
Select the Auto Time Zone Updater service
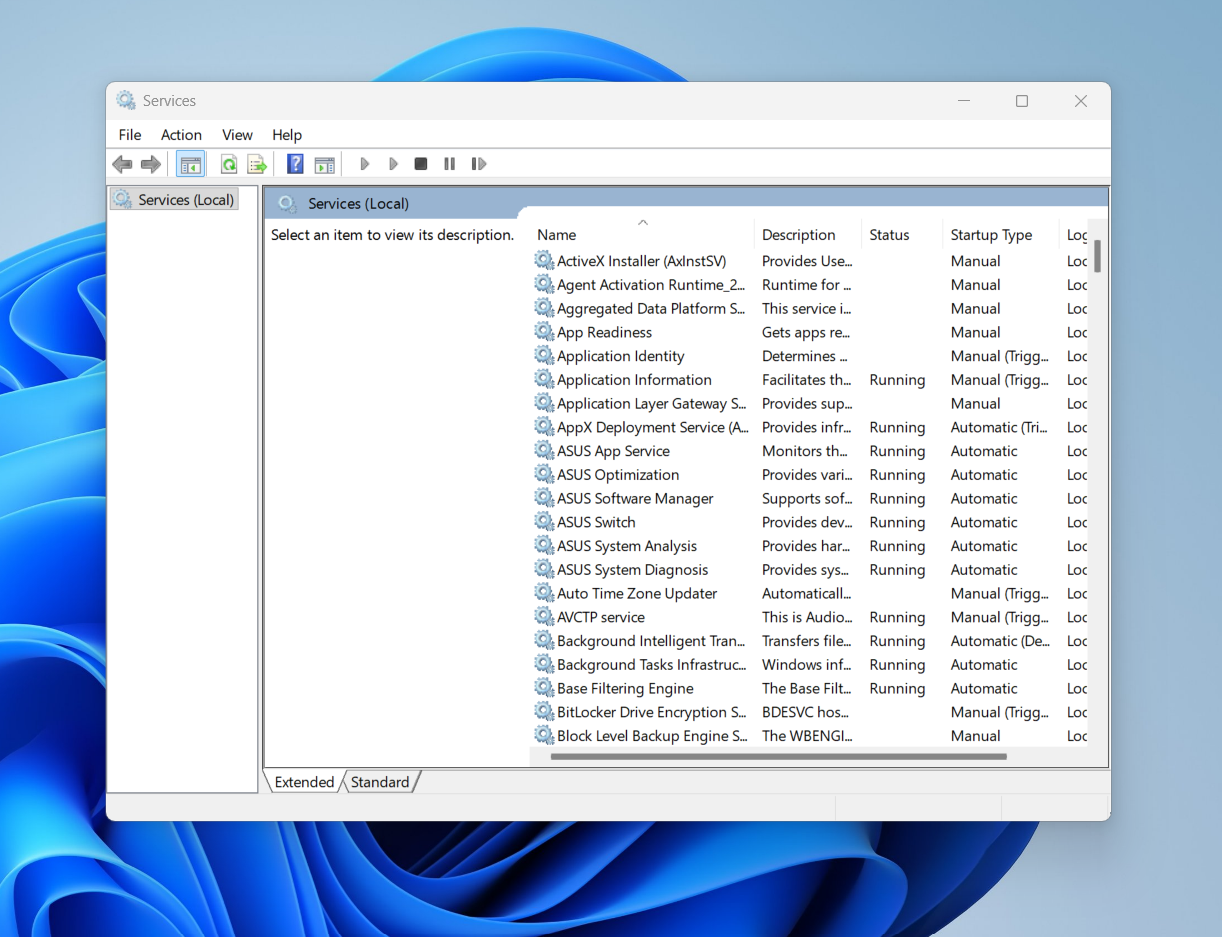pos(637,594)
